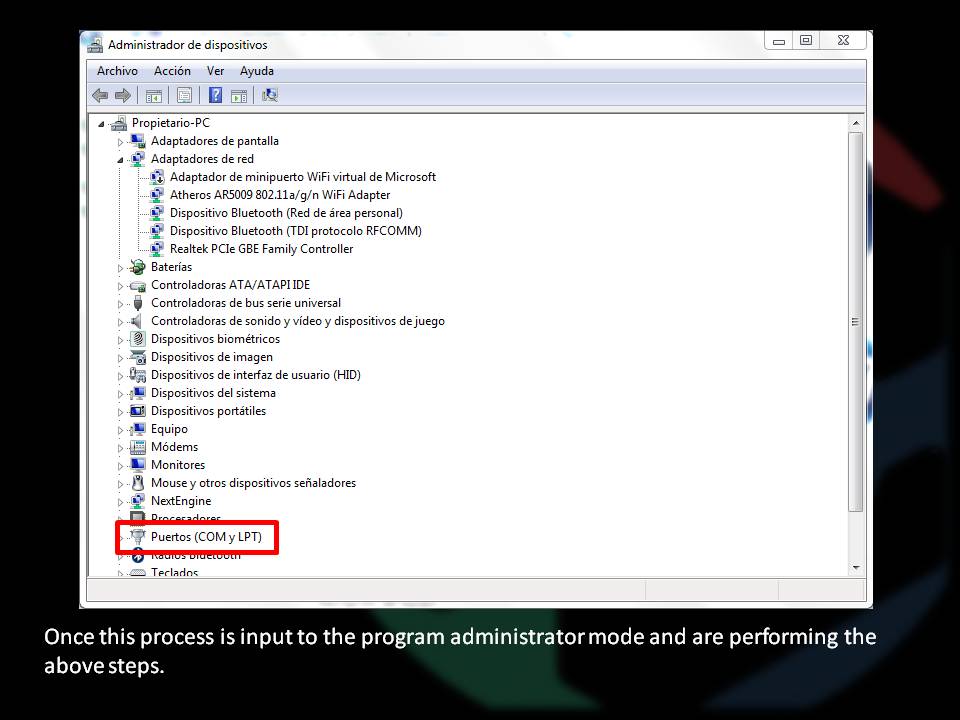Expand Controladoras de bus serie universal
Screen dimensions: 960x720
click(x=120, y=304)
